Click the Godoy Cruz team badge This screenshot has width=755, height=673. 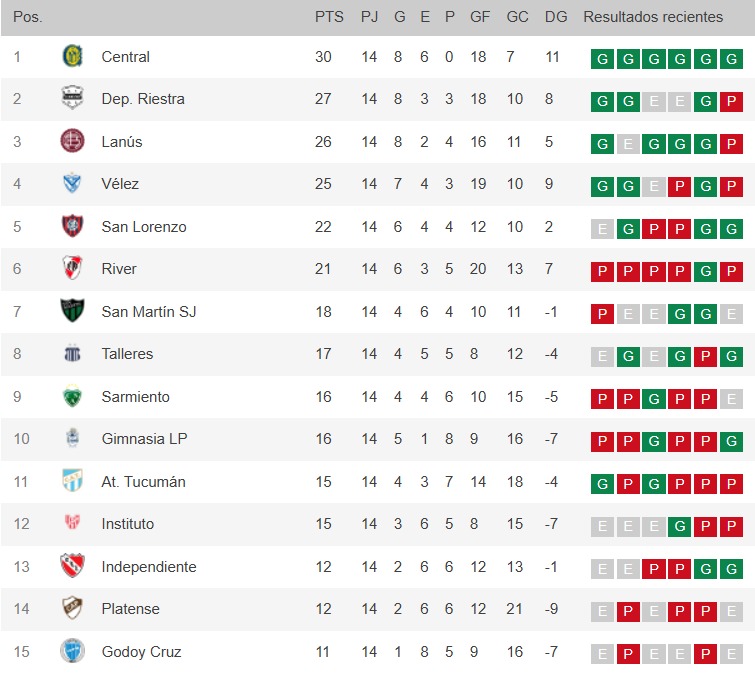point(73,652)
